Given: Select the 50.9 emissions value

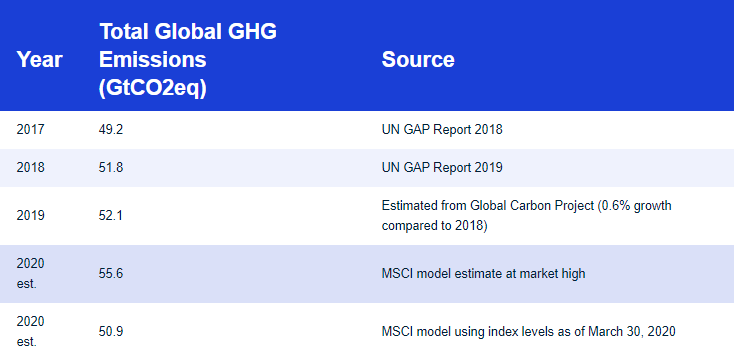Looking at the screenshot, I should point(111,332).
